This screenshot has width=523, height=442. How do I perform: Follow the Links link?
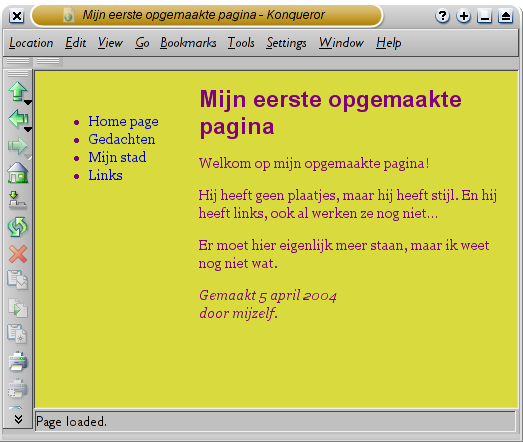pos(105,175)
